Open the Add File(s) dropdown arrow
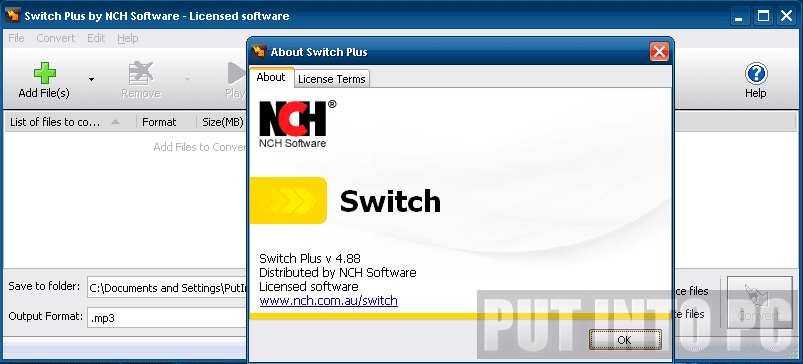 point(92,79)
